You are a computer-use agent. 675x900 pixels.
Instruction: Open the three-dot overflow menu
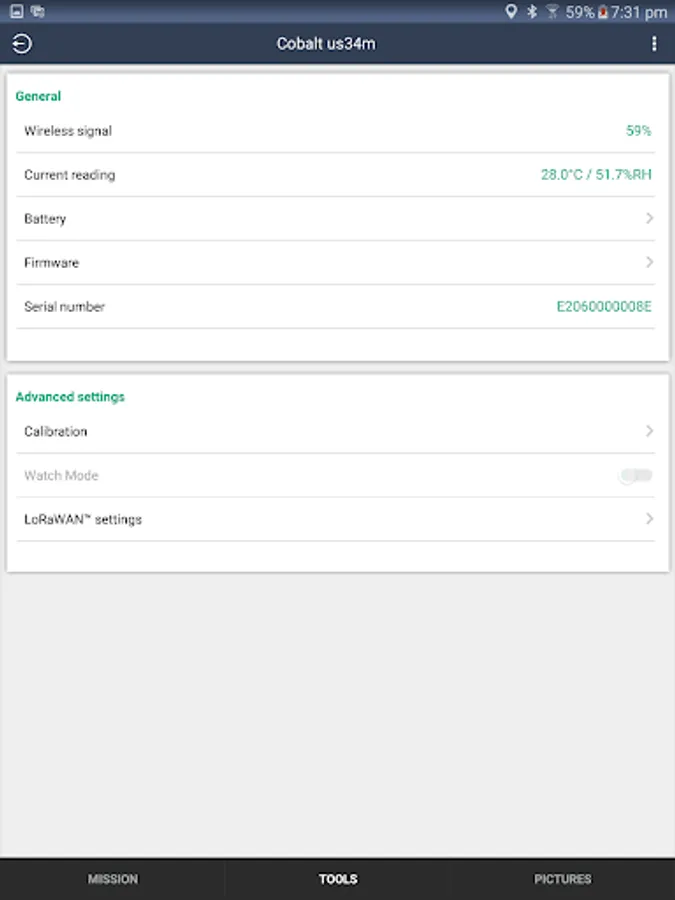[x=654, y=44]
